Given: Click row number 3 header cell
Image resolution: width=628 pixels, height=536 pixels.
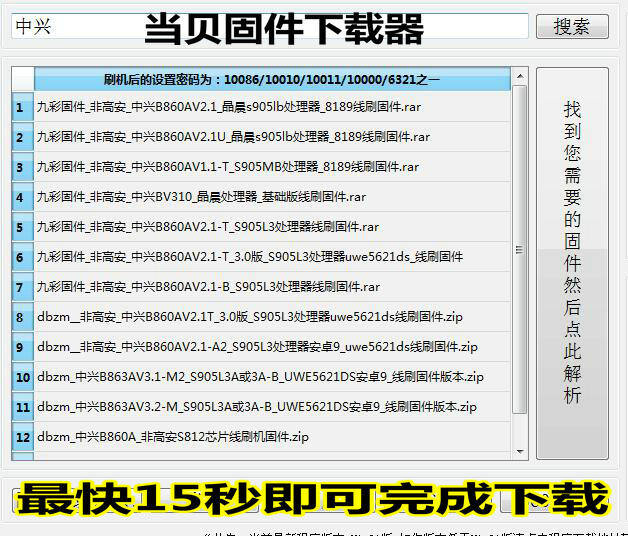Looking at the screenshot, I should click(23, 167).
